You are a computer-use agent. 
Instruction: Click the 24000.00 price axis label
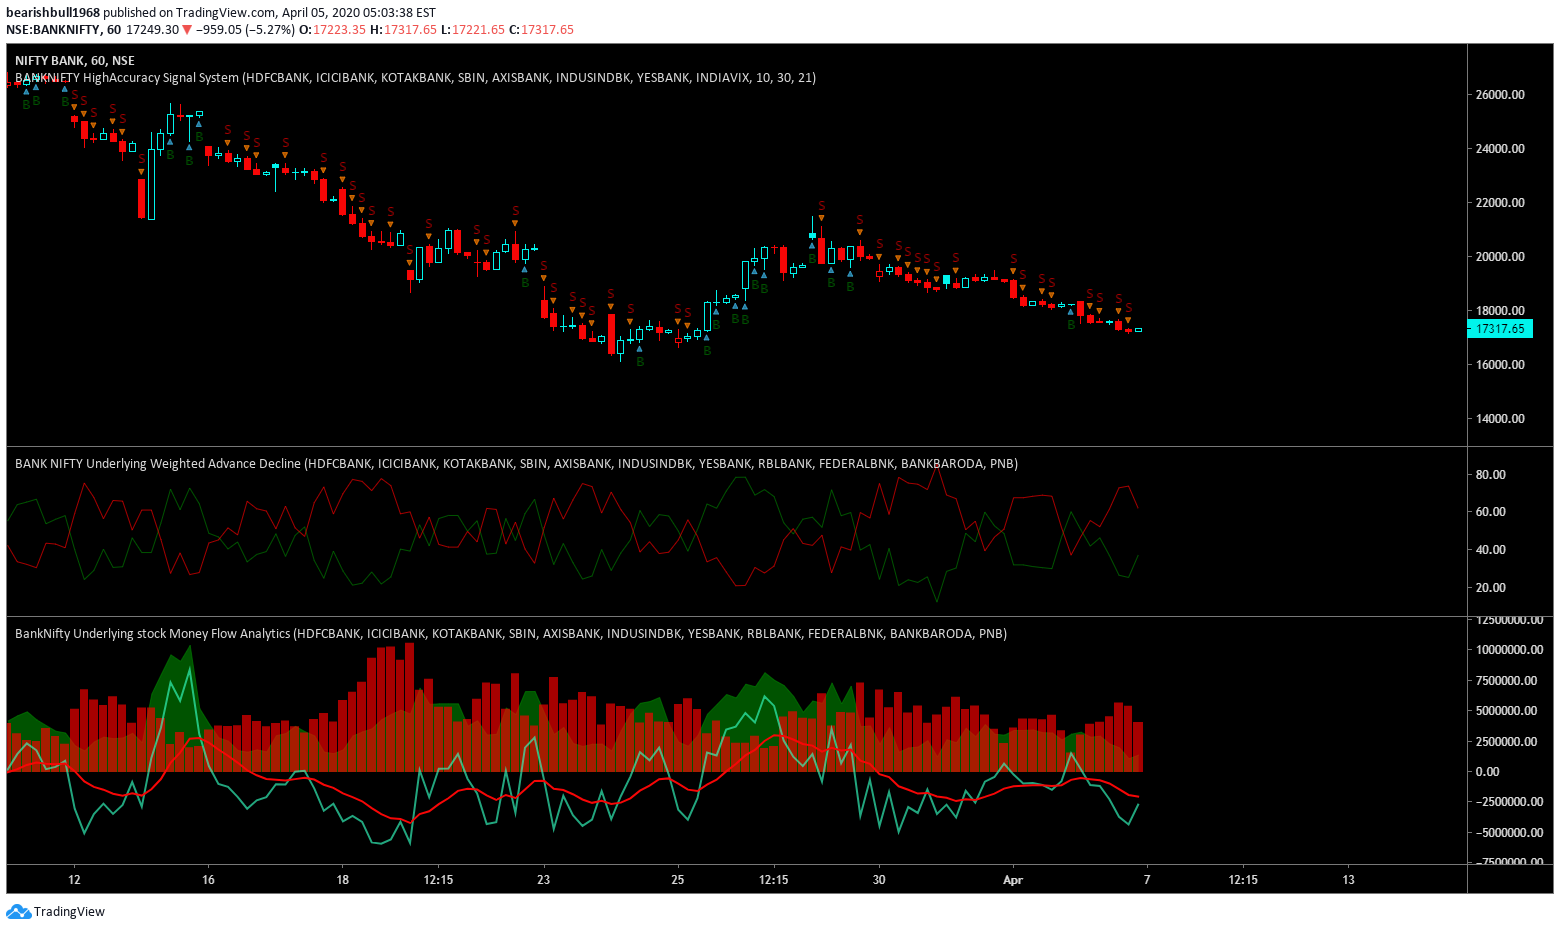(x=1500, y=149)
